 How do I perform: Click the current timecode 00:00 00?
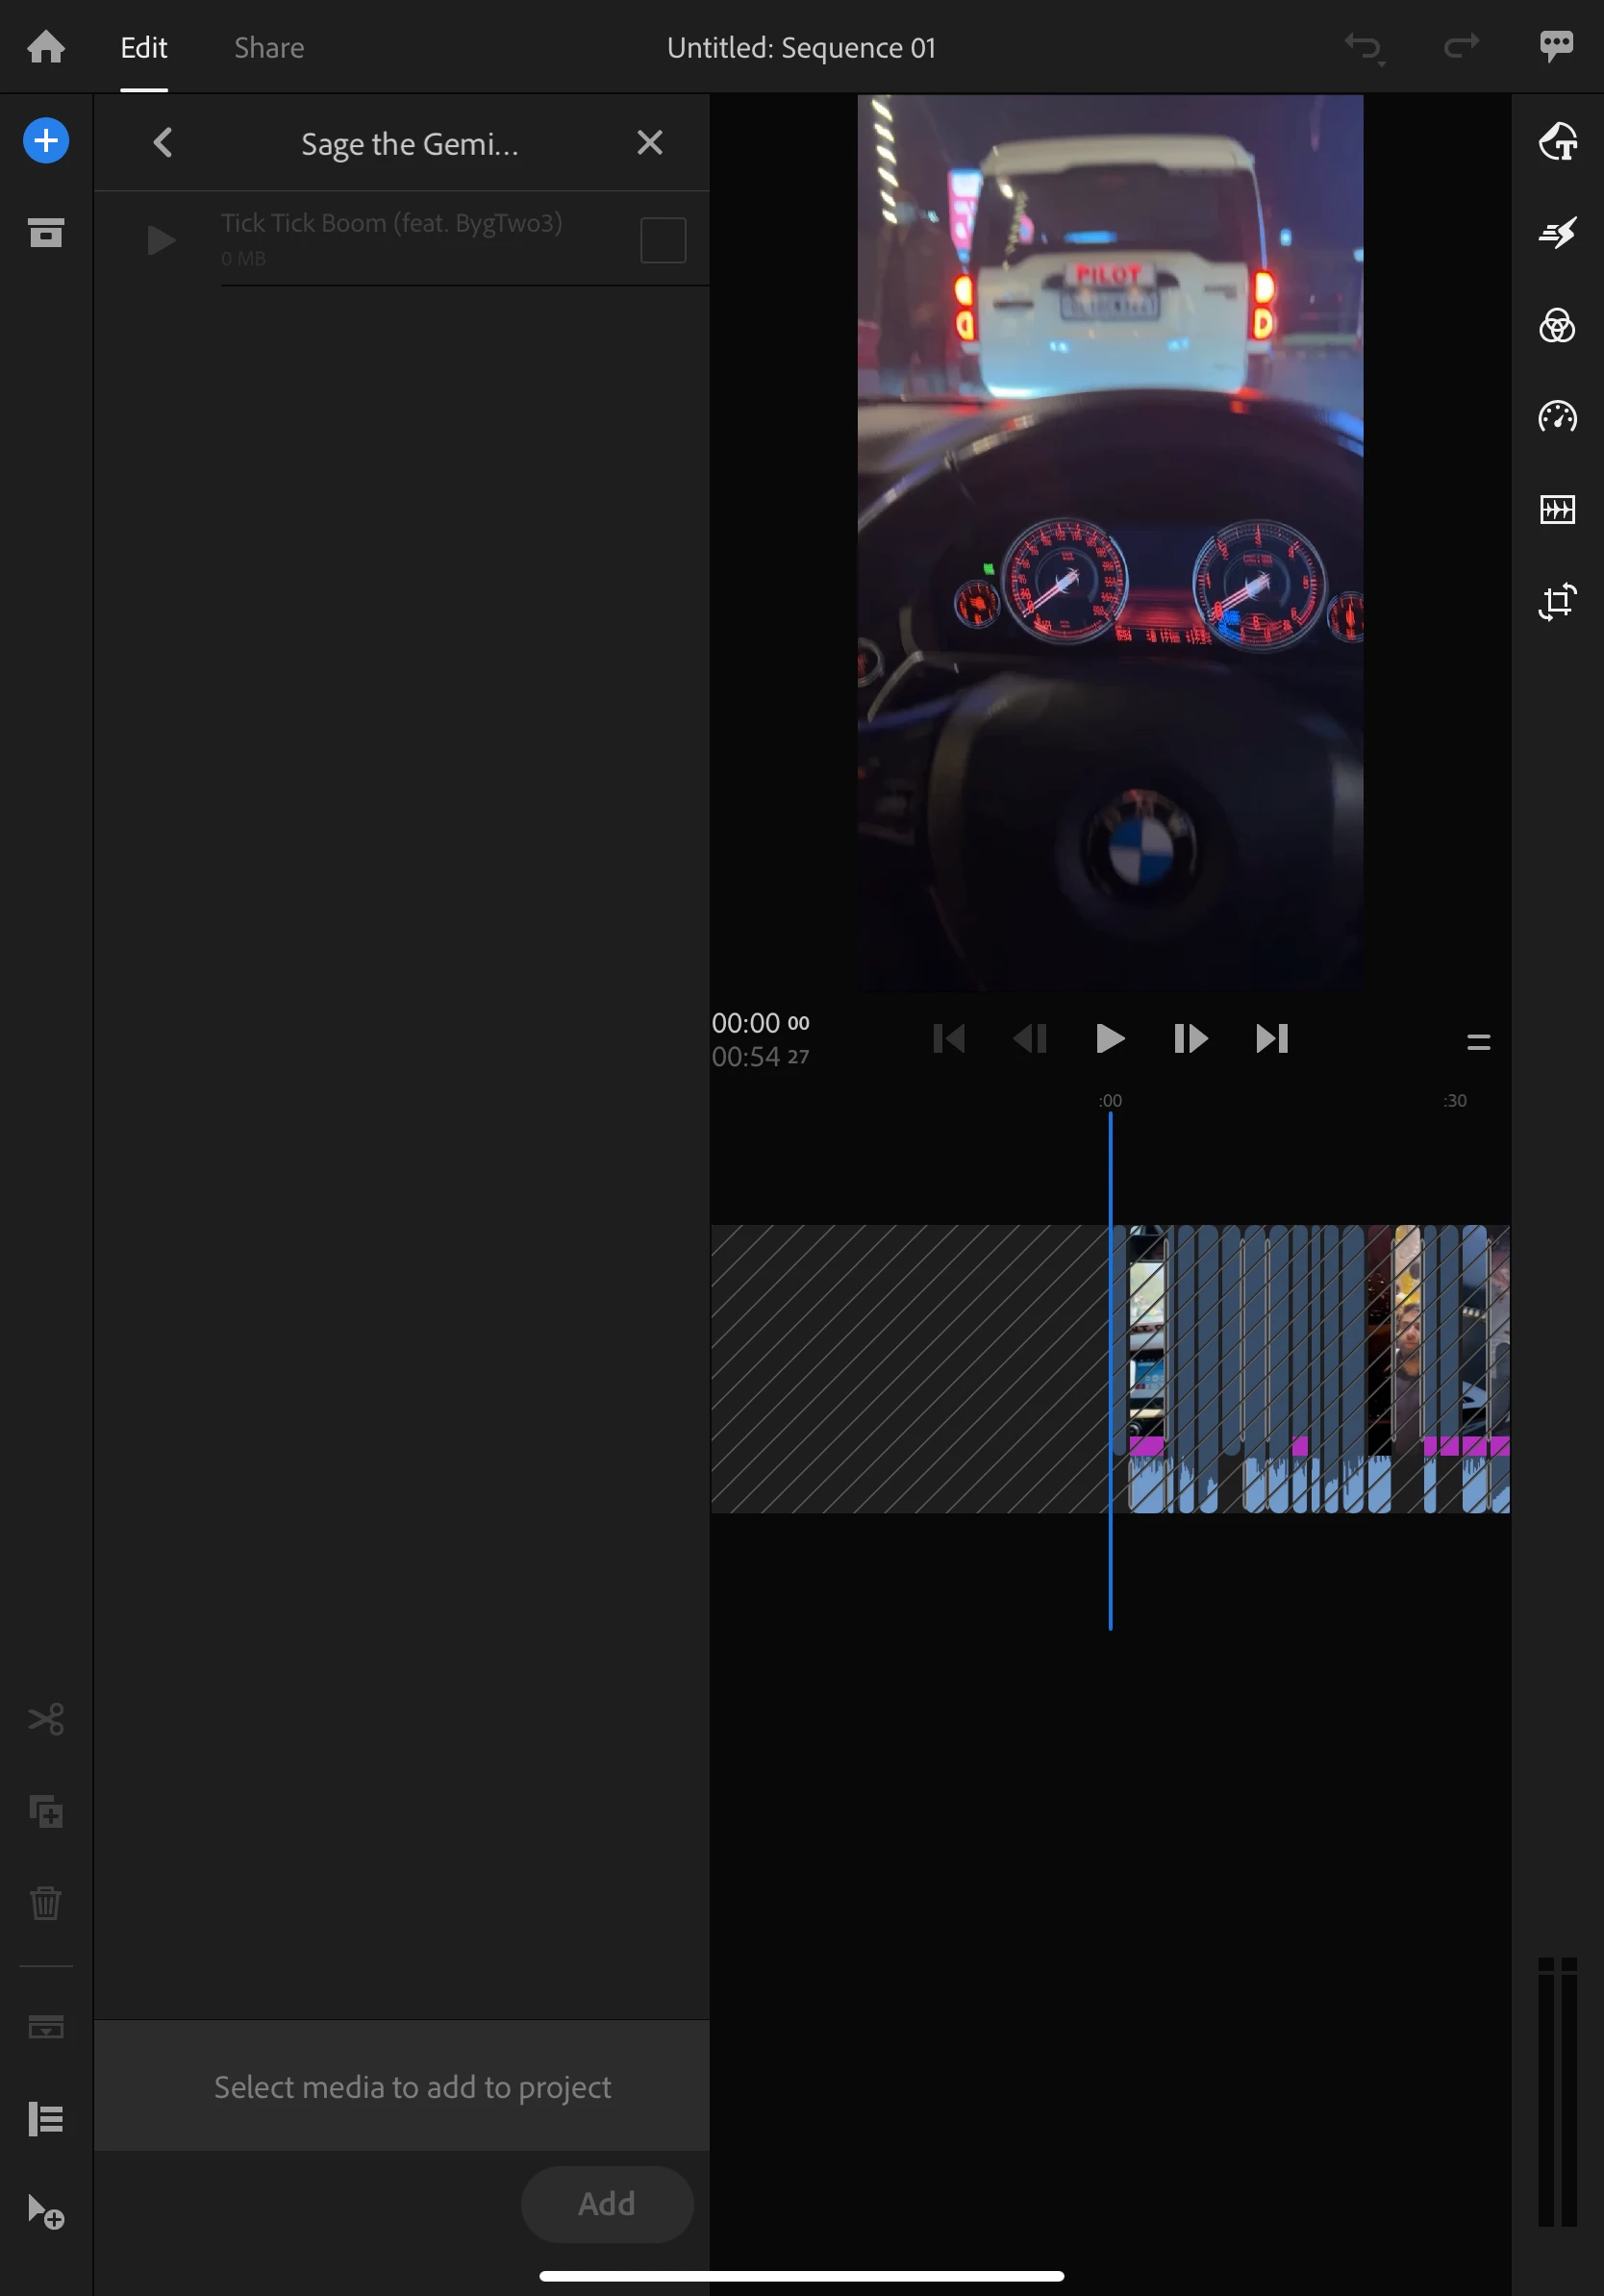point(760,1022)
